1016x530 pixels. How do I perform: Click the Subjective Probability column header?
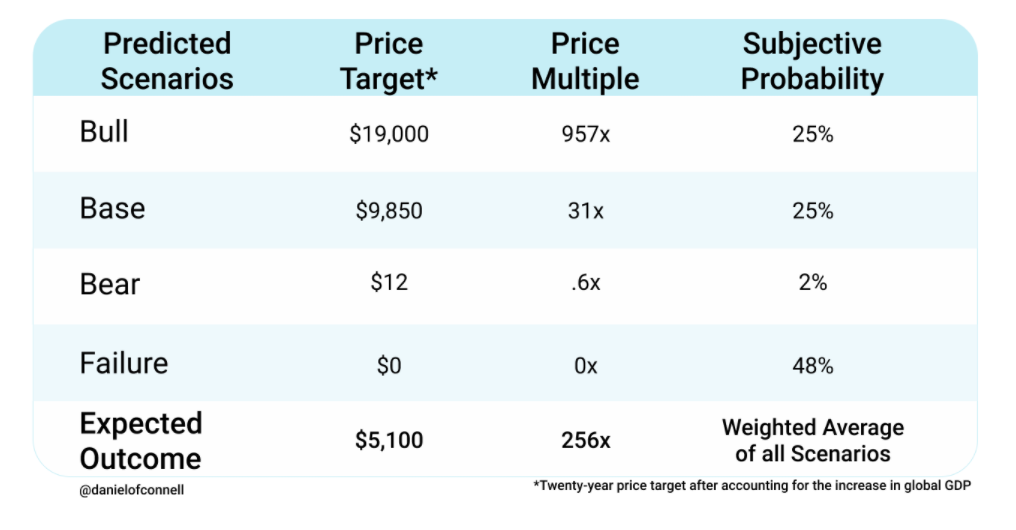[x=812, y=61]
